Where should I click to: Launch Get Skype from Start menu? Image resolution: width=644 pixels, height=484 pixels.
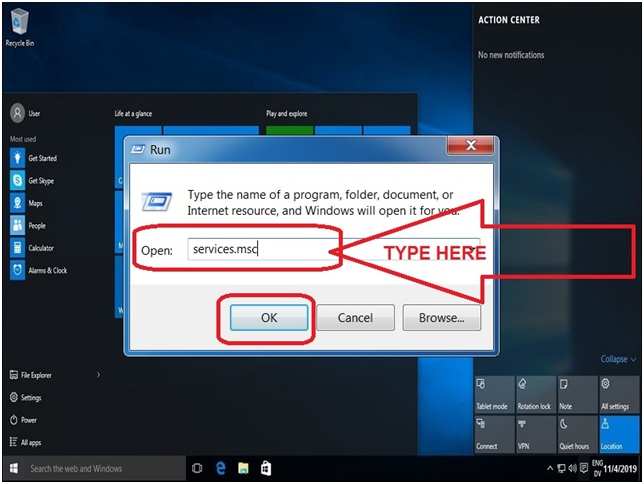tap(32, 180)
